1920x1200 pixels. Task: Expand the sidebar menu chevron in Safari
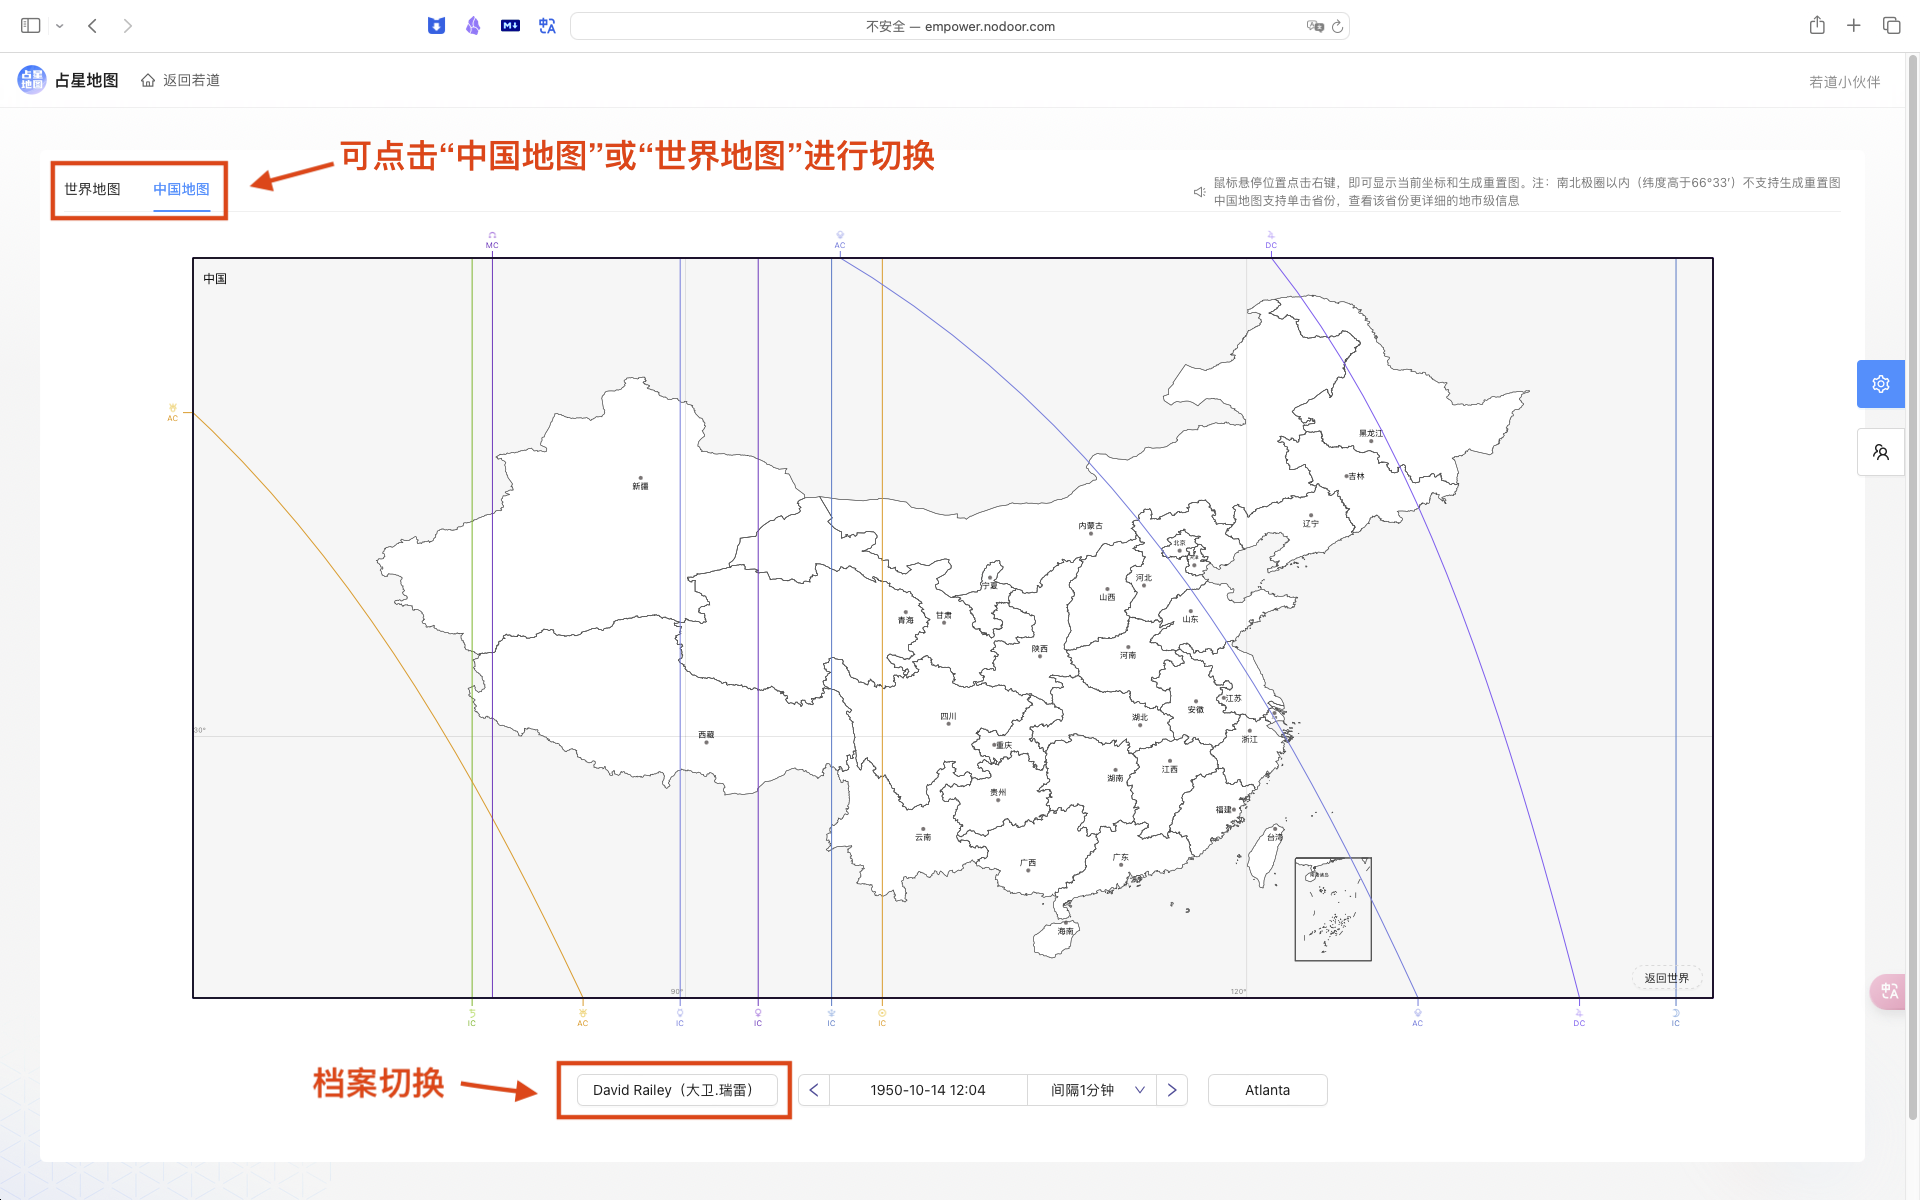coord(60,26)
